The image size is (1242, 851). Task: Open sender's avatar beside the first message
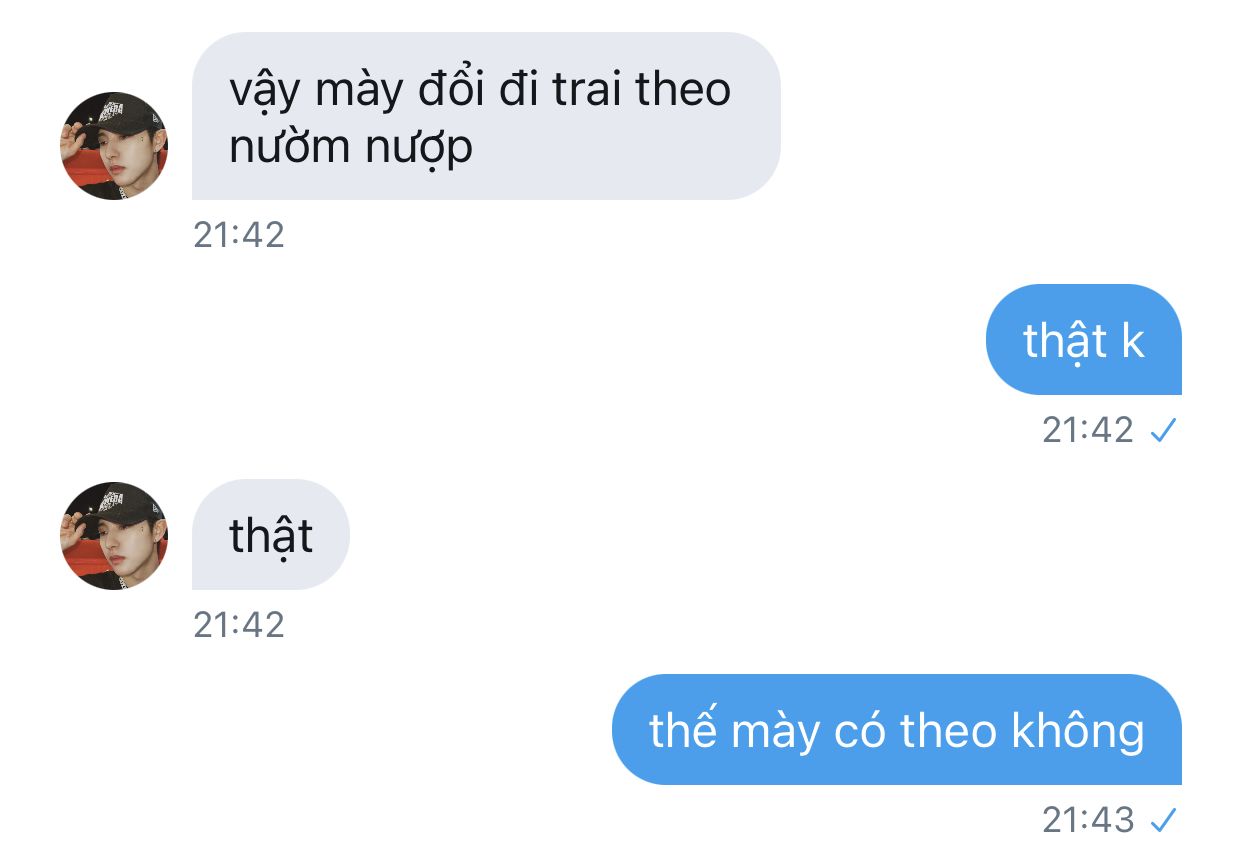click(114, 146)
